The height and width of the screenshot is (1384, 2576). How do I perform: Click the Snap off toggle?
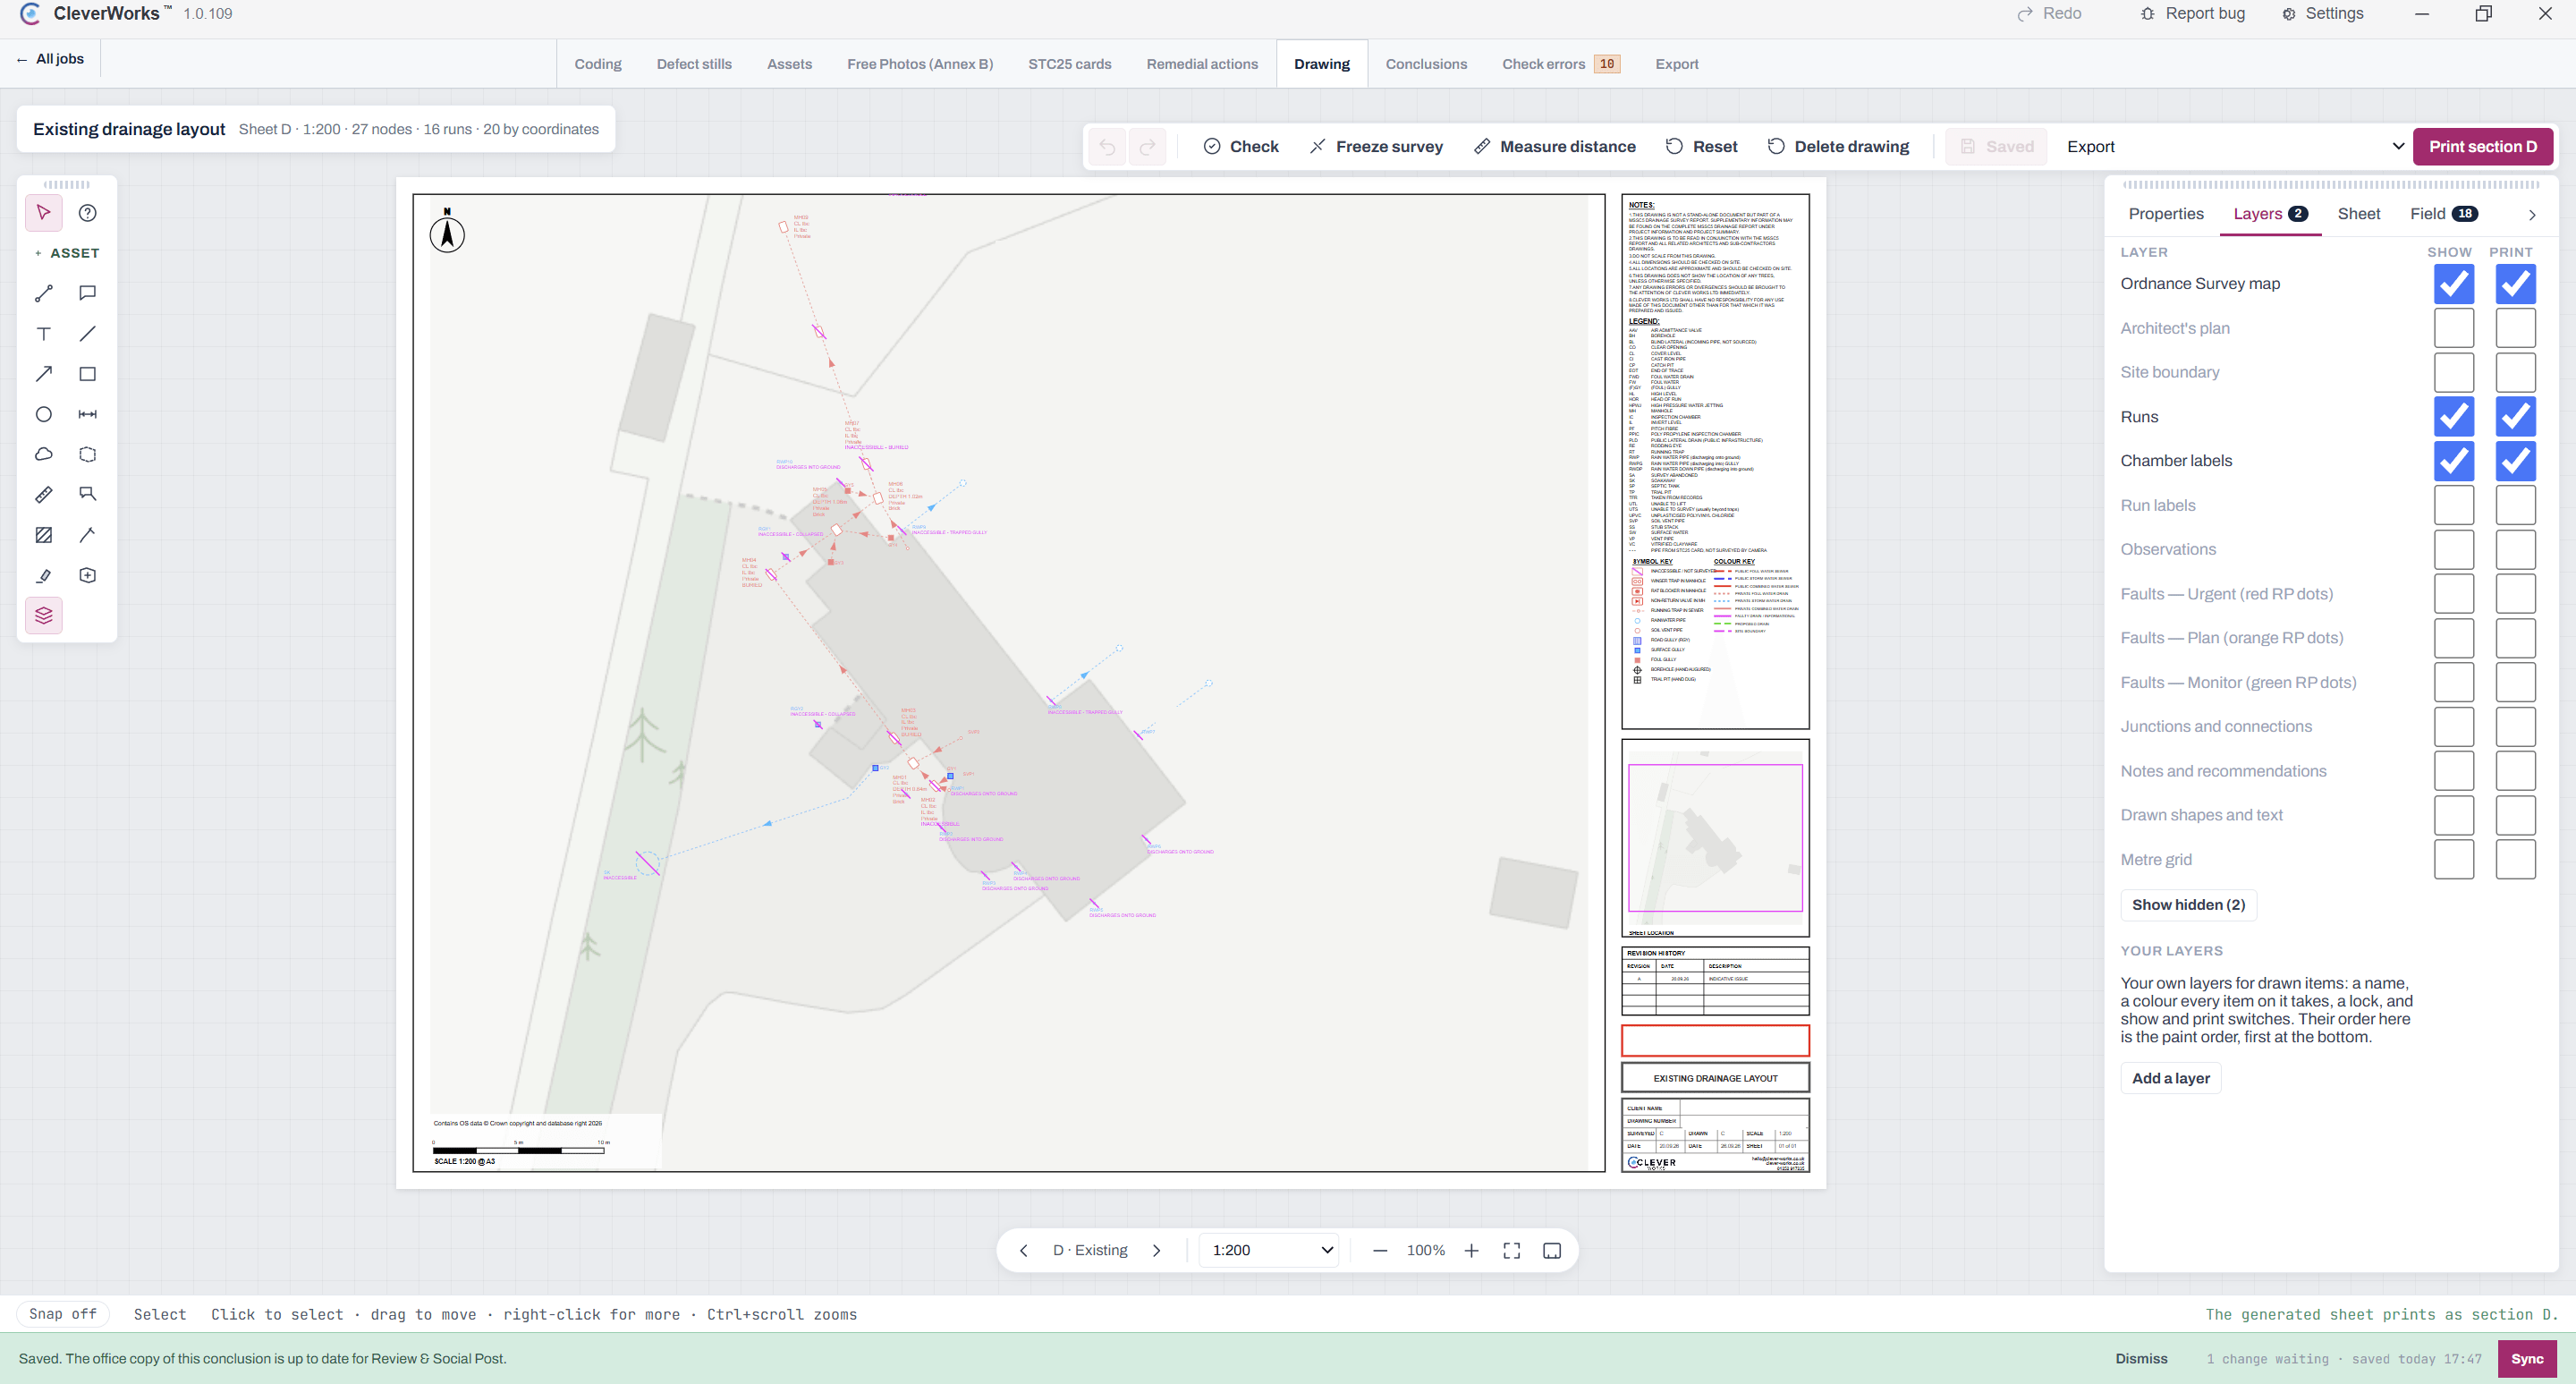pos(63,1314)
